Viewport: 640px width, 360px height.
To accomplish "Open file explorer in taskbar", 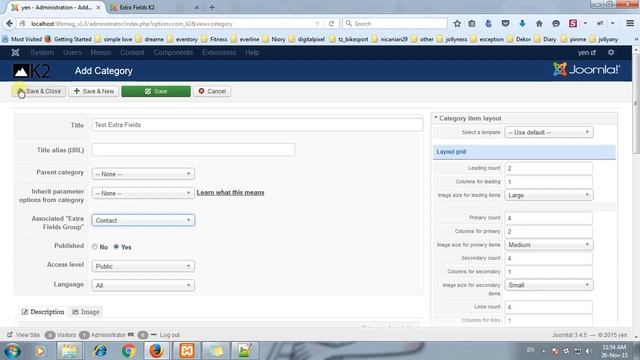I will click(x=69, y=351).
